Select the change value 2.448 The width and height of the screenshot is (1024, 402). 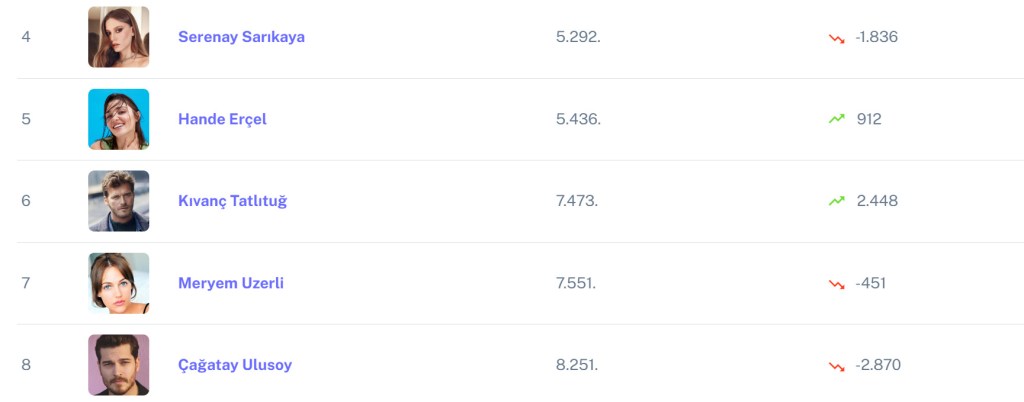[x=877, y=201]
